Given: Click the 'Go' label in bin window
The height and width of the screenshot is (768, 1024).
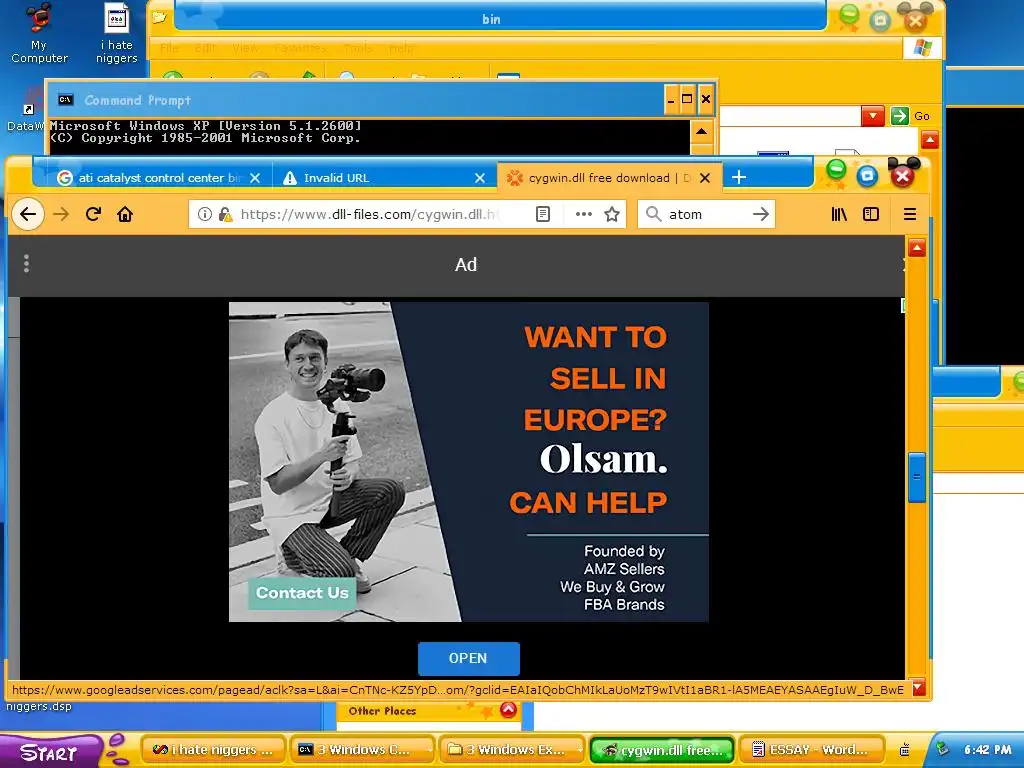Looking at the screenshot, I should 921,116.
